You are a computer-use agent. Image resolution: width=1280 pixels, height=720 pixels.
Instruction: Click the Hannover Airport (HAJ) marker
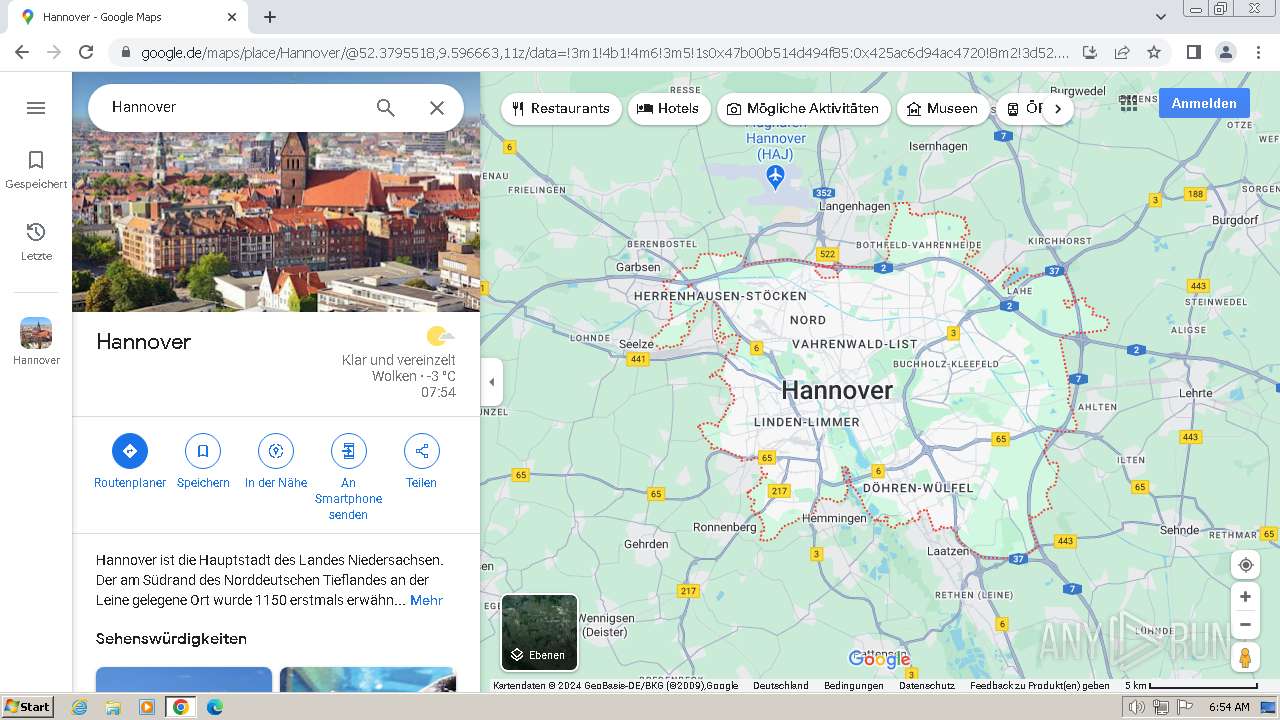click(776, 177)
